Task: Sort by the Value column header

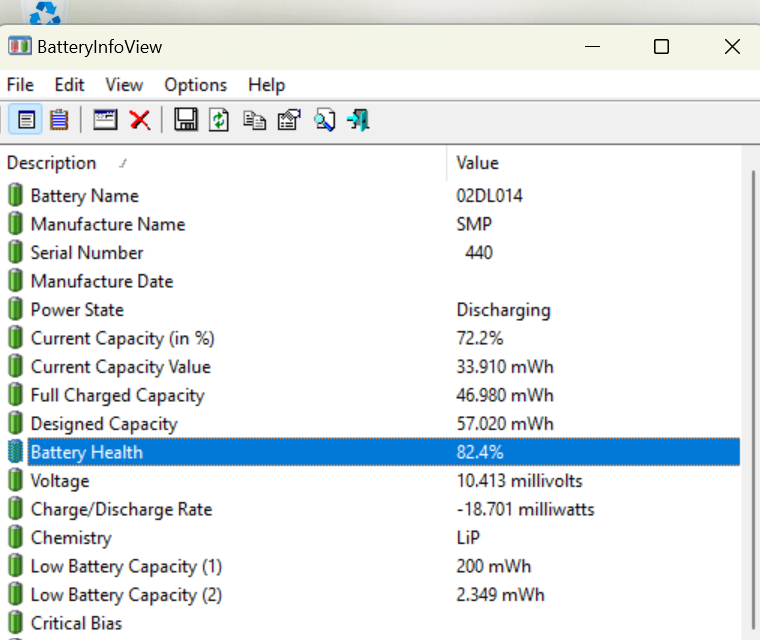Action: pos(594,163)
